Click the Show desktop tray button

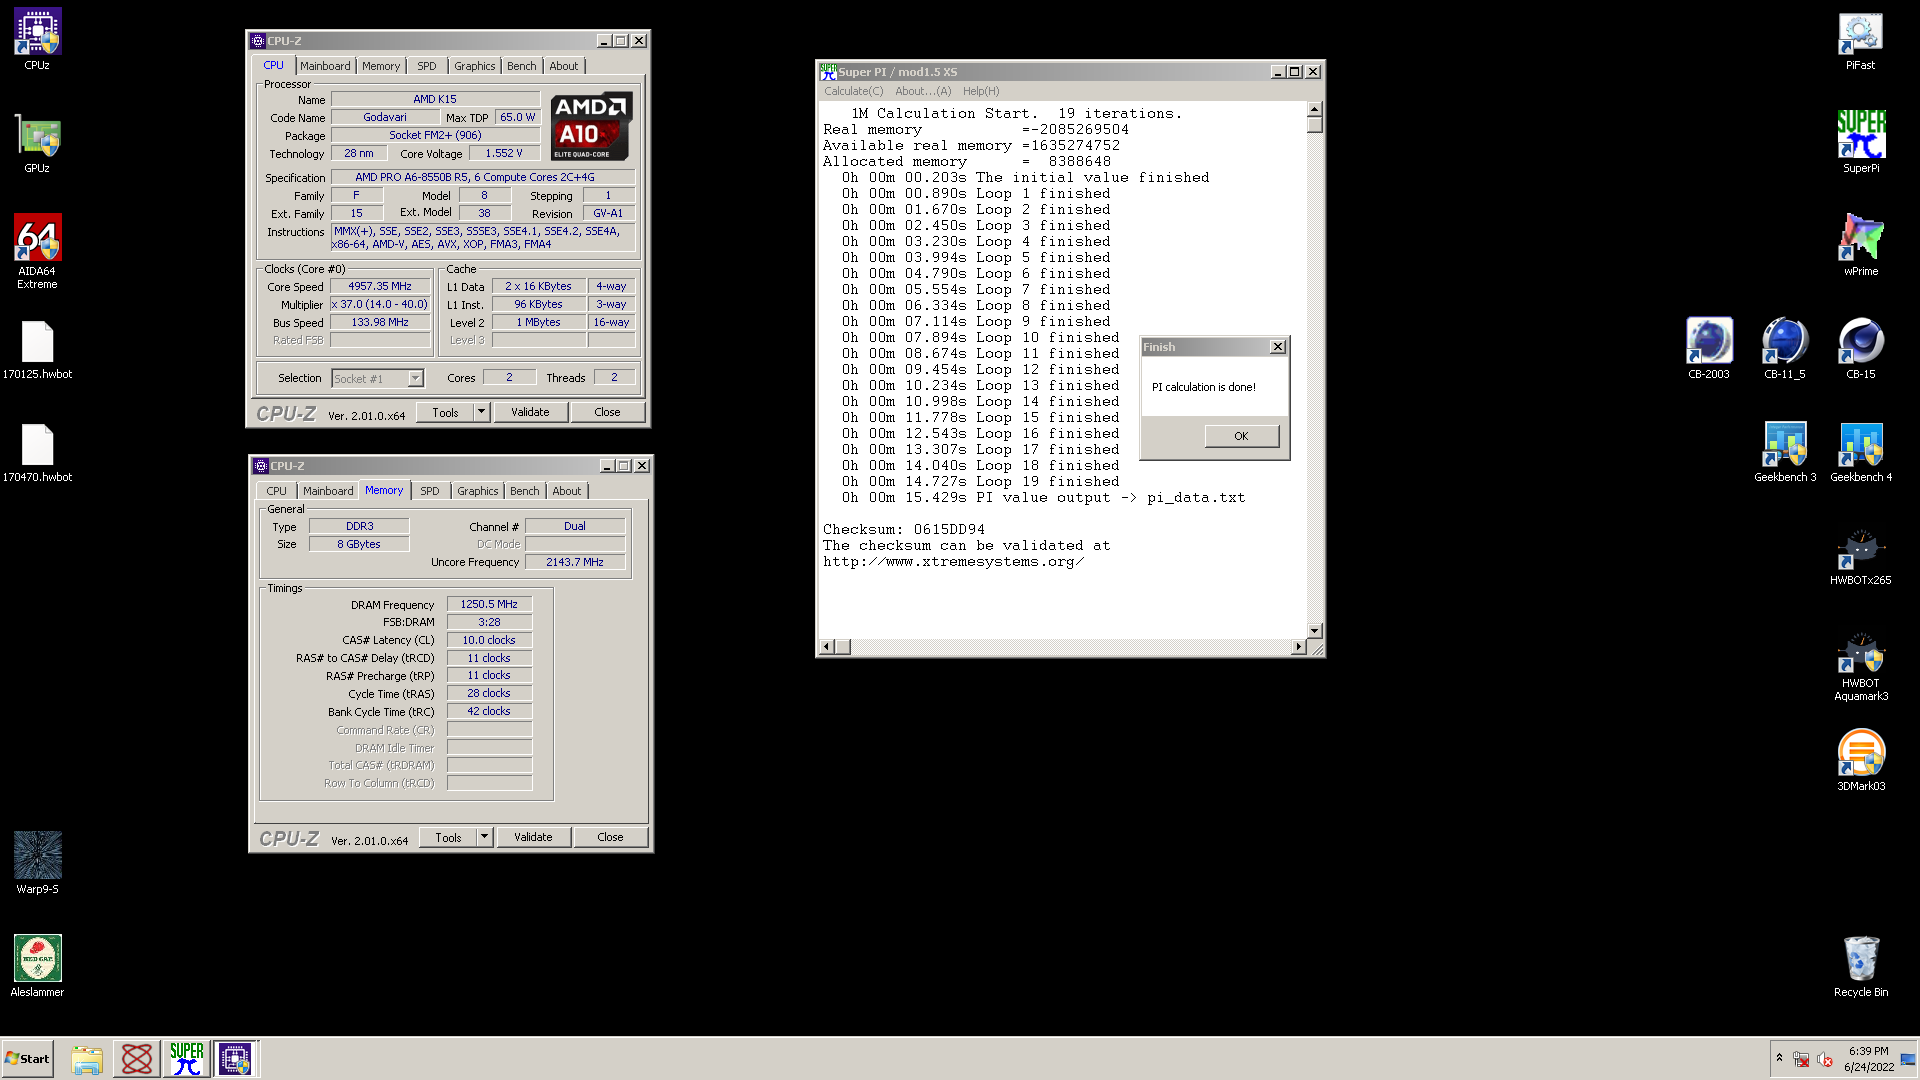(1909, 1059)
